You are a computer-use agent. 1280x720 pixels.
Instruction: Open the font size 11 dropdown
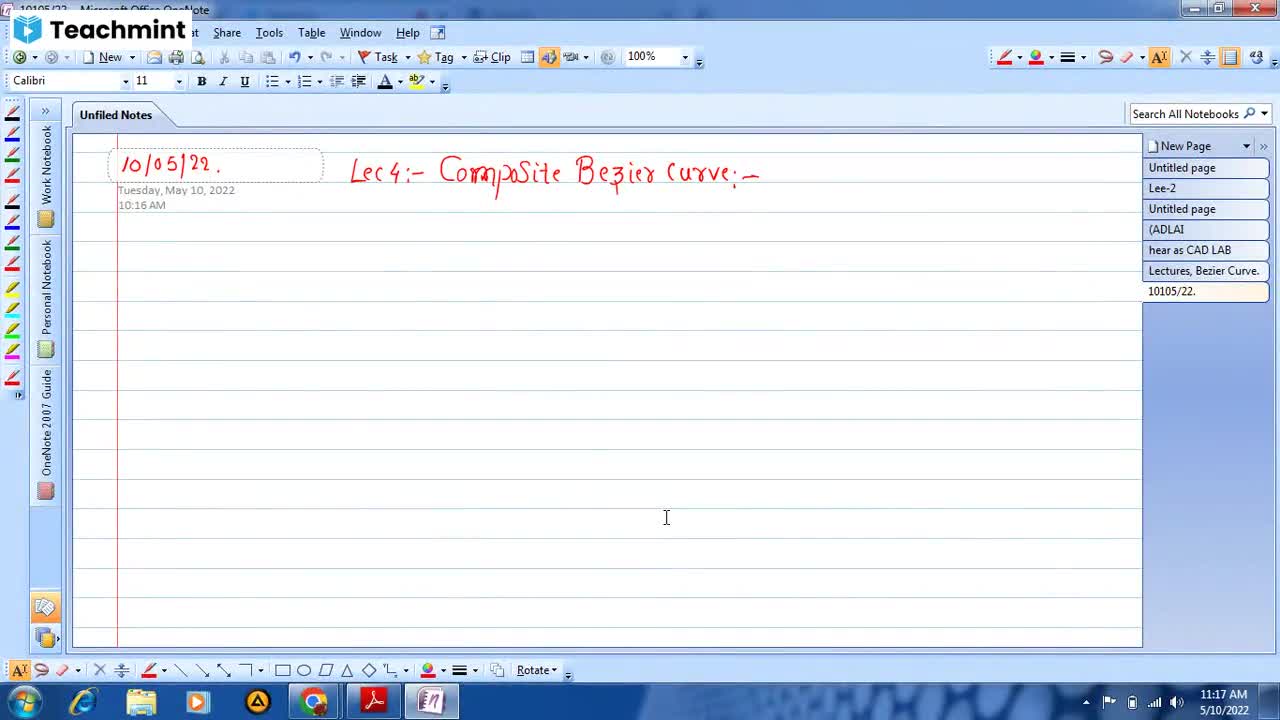pyautogui.click(x=179, y=82)
